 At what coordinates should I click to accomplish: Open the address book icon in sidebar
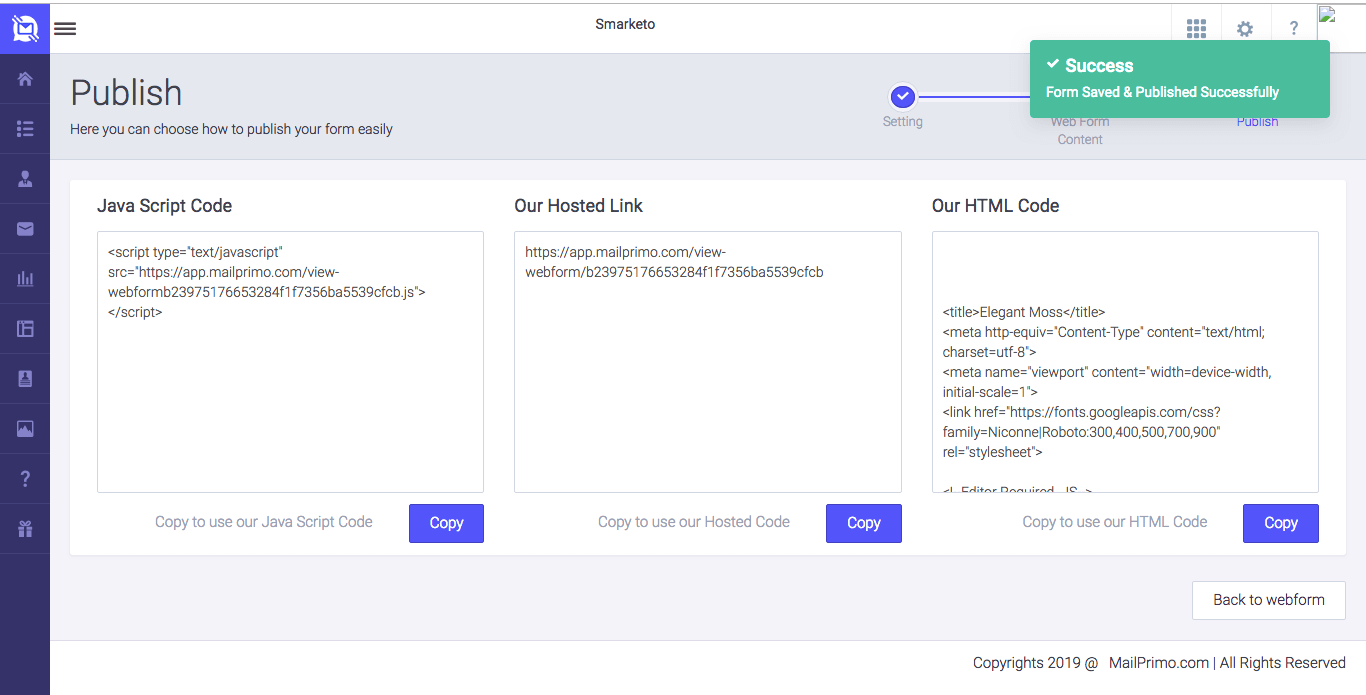tap(25, 379)
